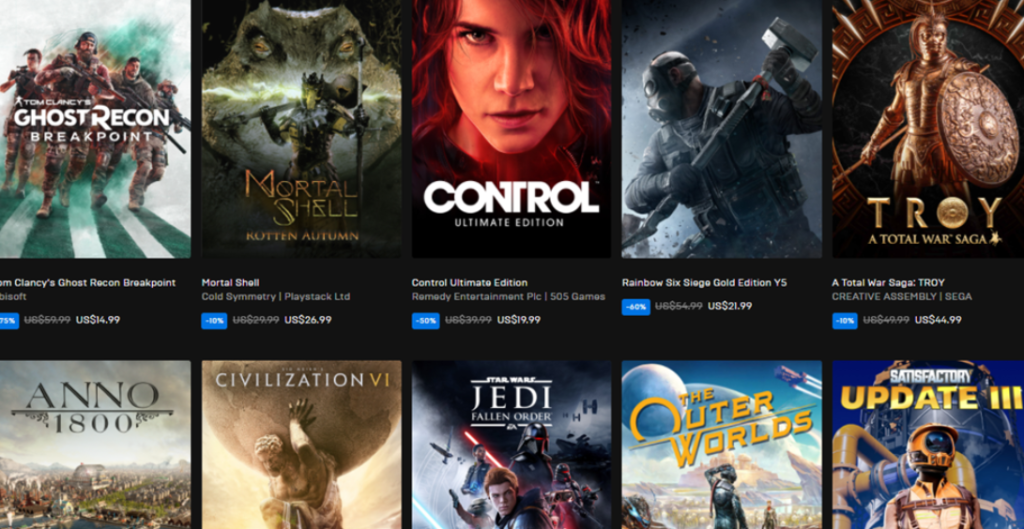Click the US$21.99 sale price

[x=729, y=306]
